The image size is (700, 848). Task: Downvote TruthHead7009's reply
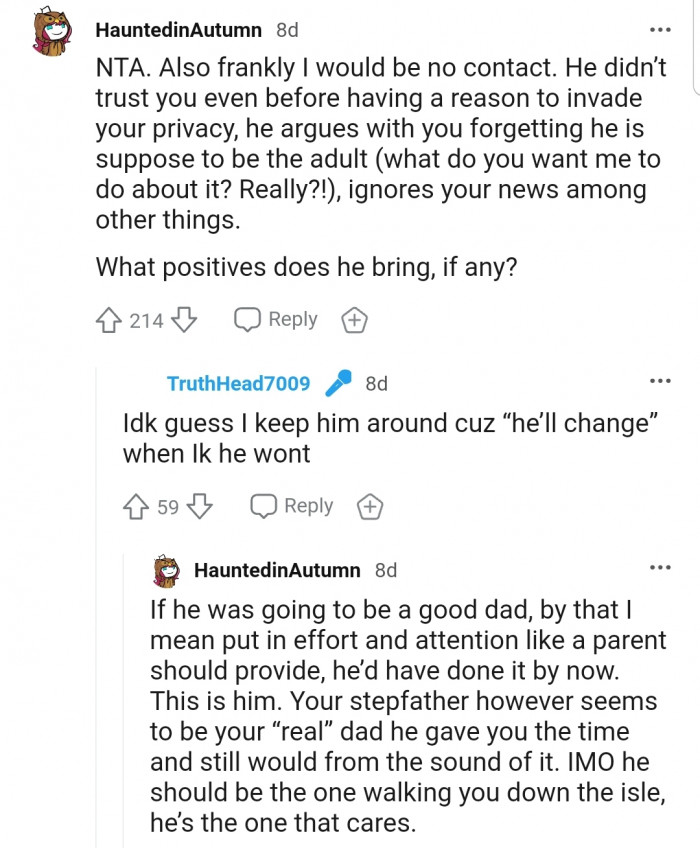tap(200, 507)
